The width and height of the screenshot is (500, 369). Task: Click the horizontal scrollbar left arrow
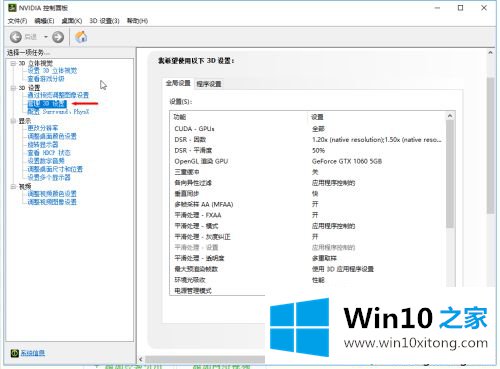141,359
